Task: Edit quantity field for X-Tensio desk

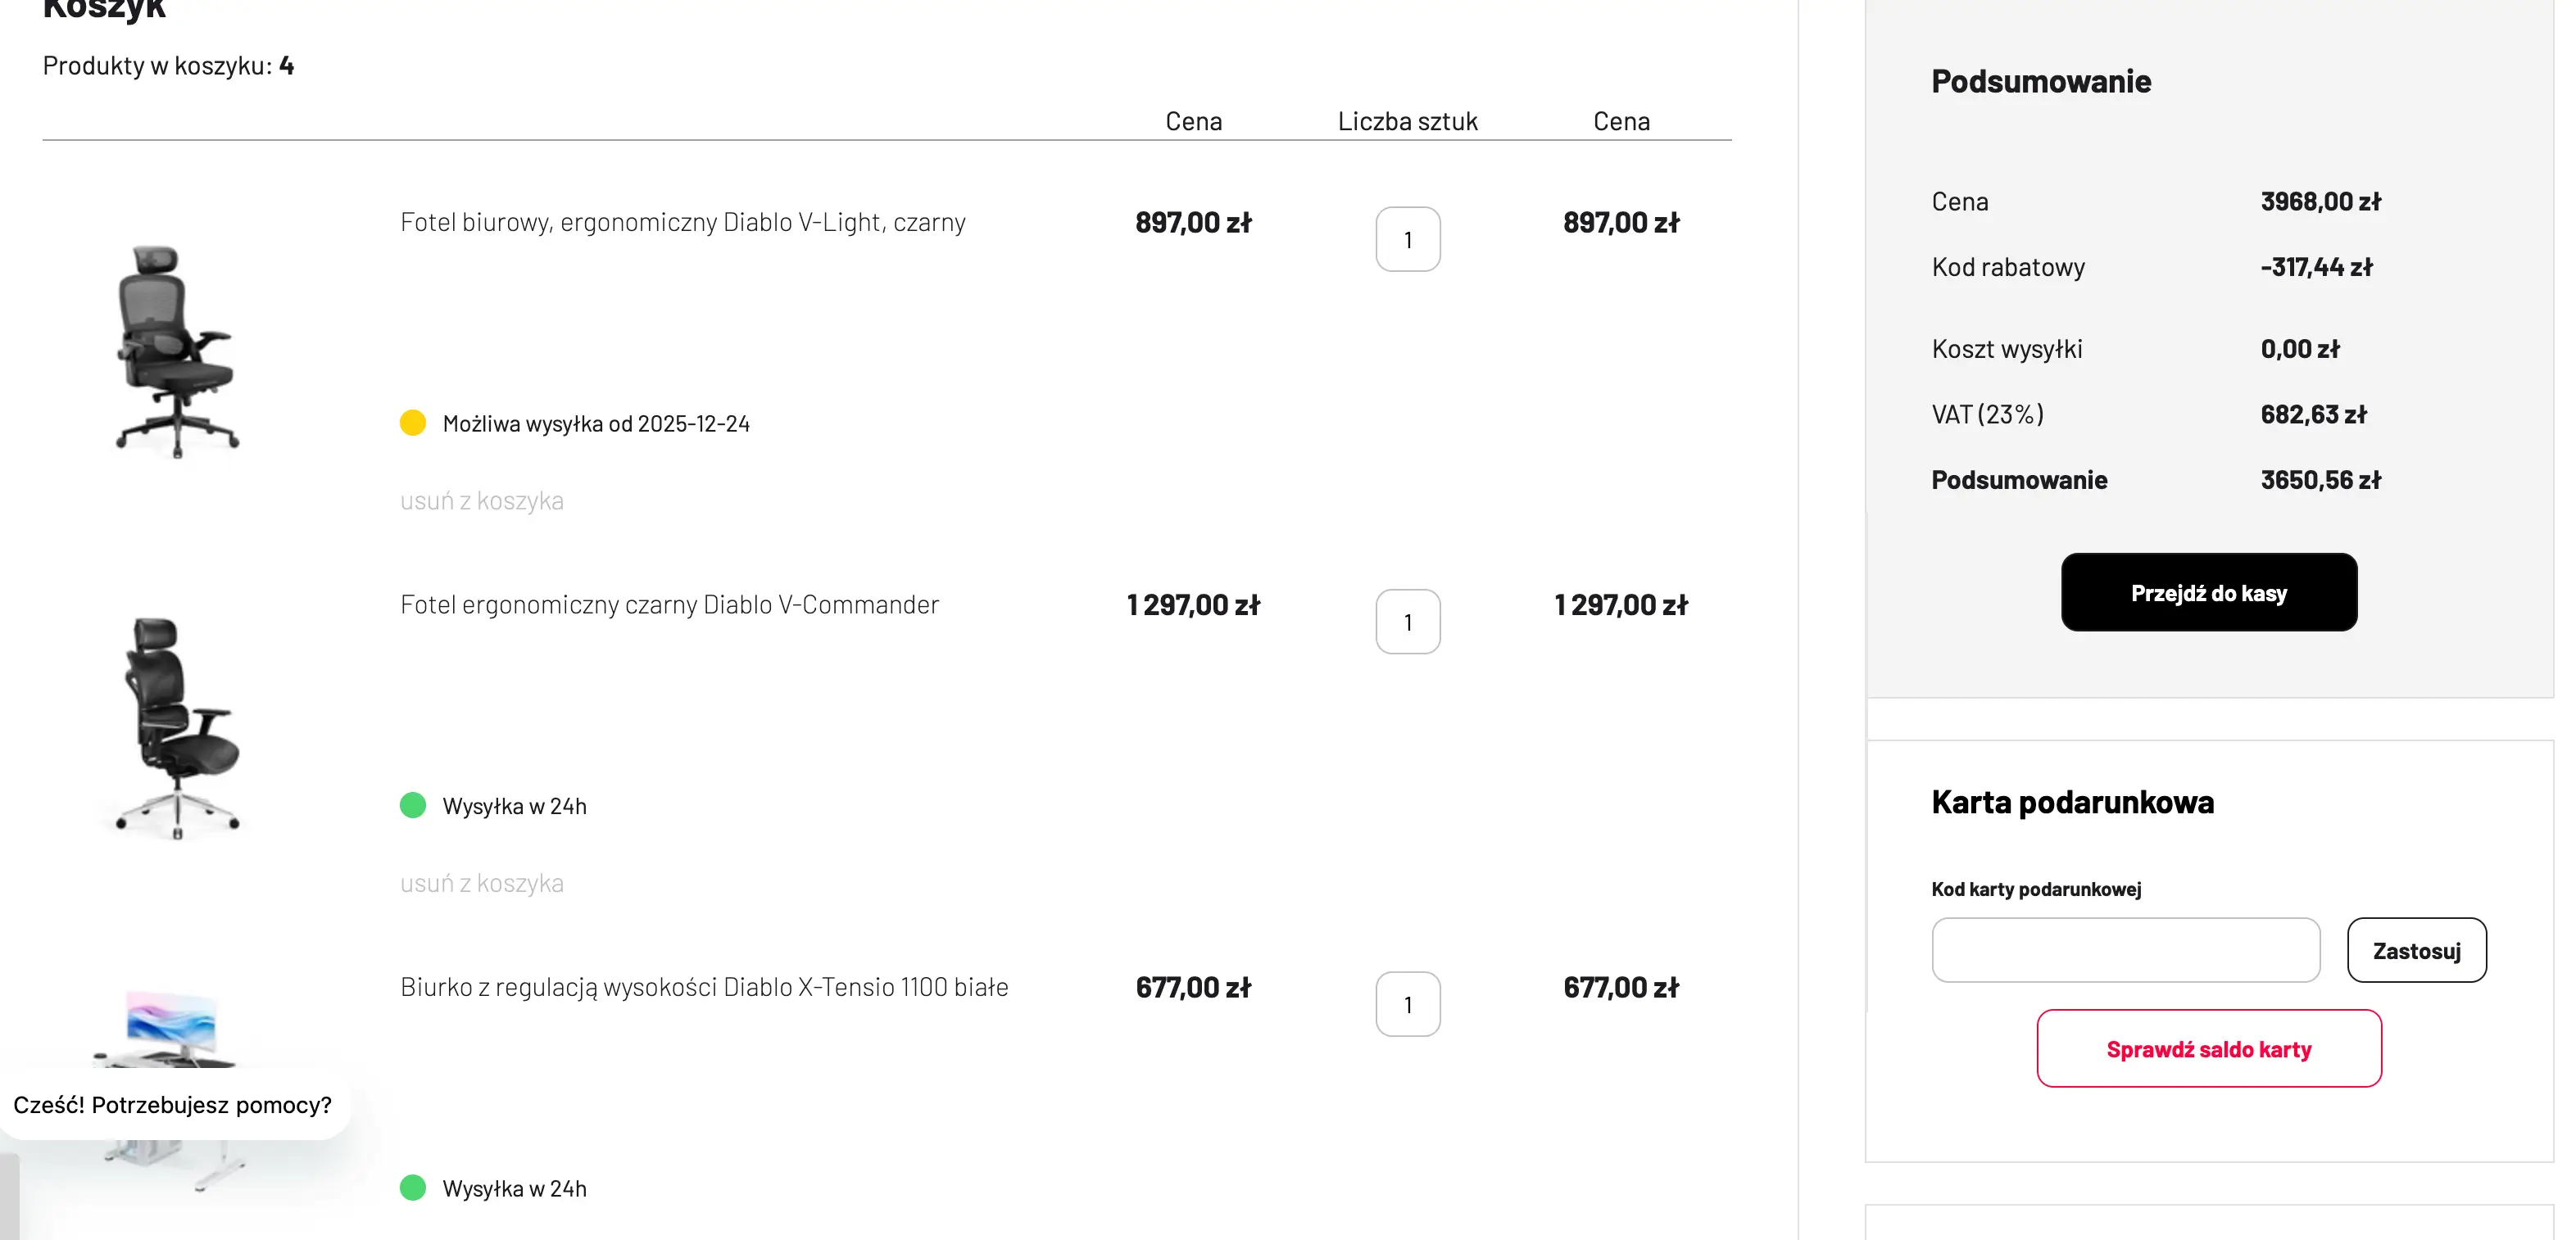Action: point(1408,1005)
